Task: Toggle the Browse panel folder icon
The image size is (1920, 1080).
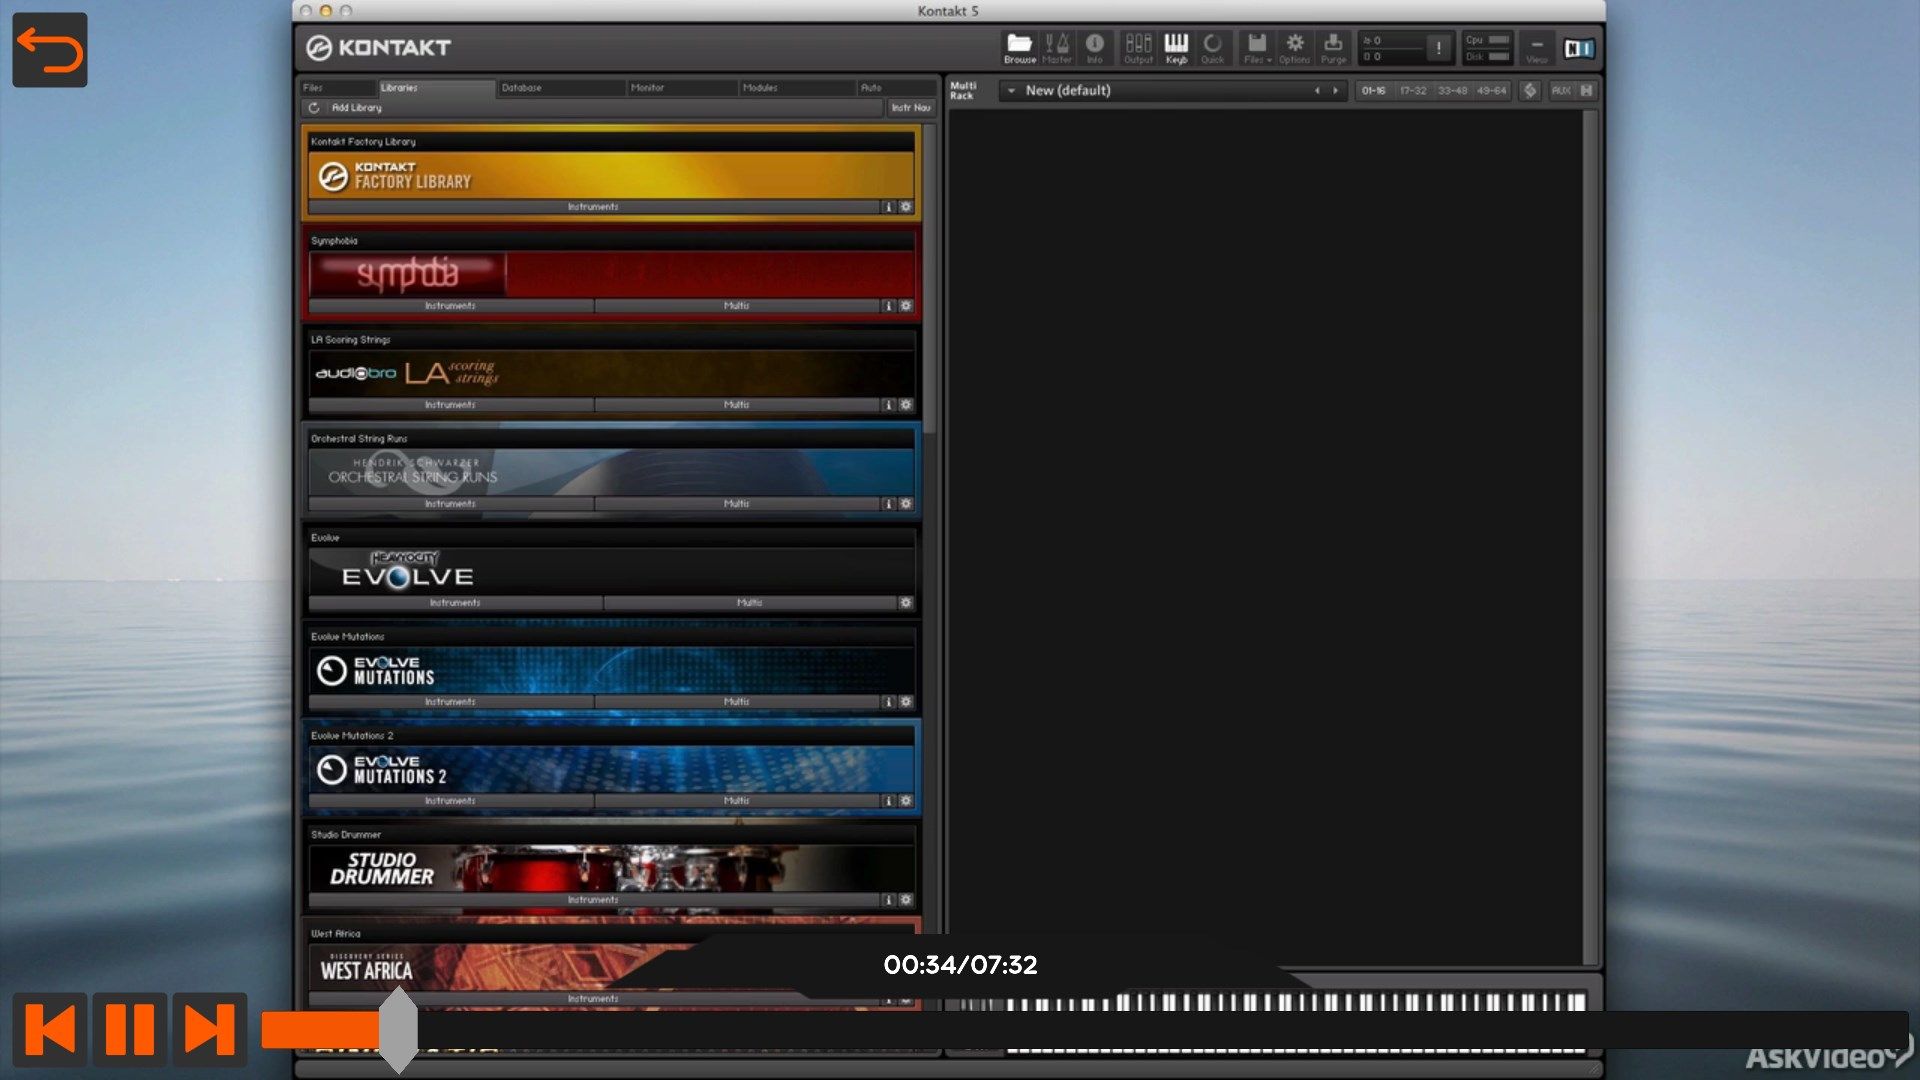Action: pyautogui.click(x=1019, y=47)
